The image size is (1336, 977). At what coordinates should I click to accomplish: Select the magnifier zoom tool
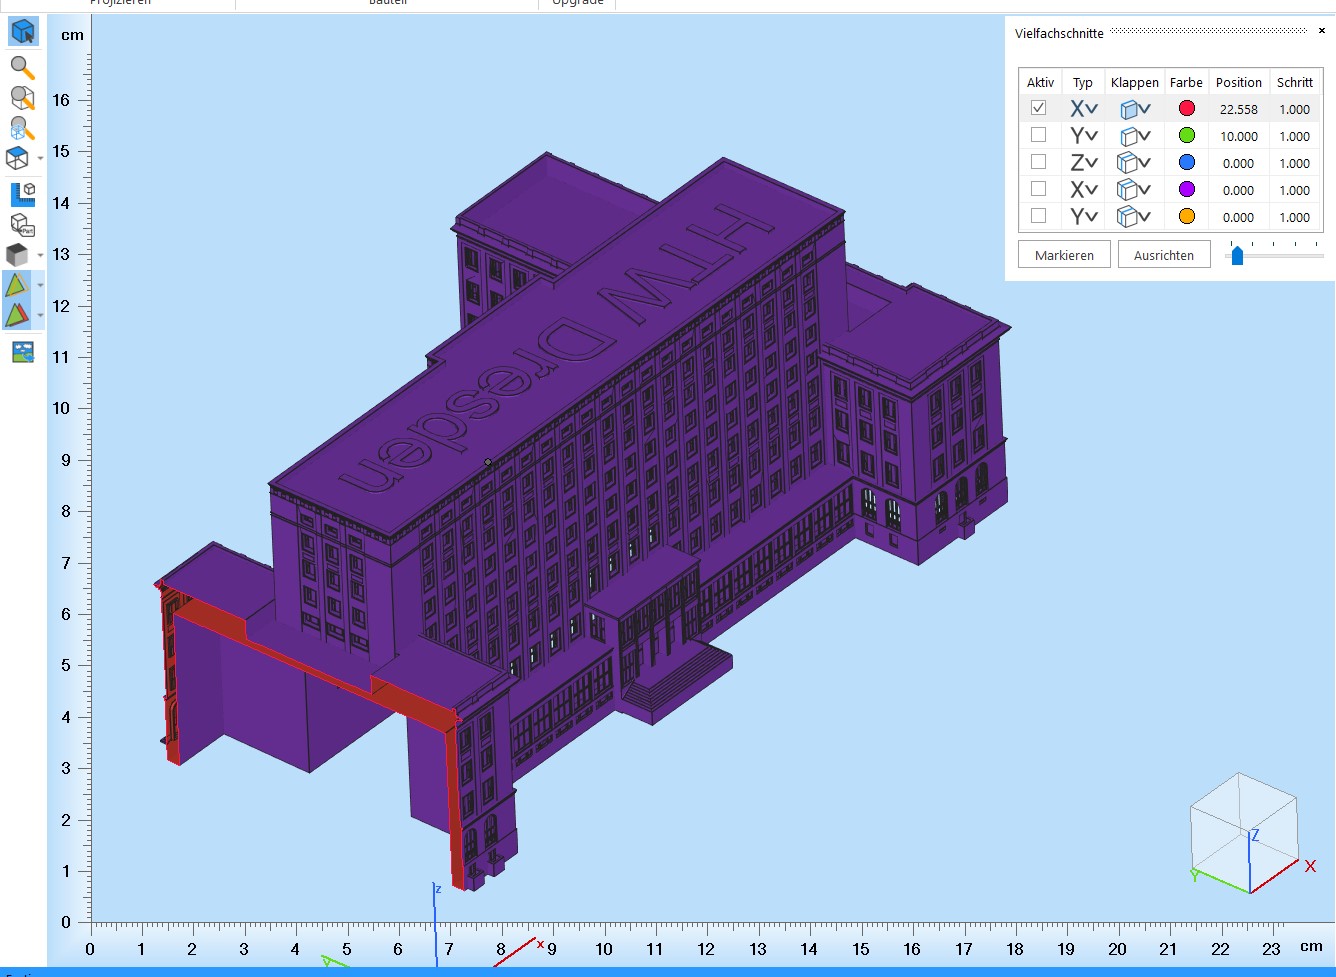pos(22,68)
